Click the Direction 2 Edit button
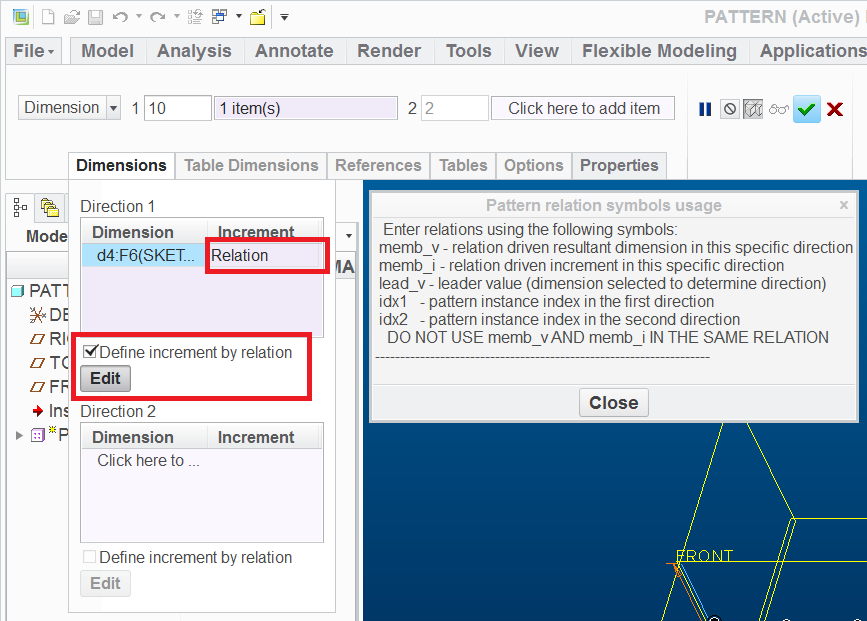Image resolution: width=867 pixels, height=621 pixels. click(x=106, y=583)
